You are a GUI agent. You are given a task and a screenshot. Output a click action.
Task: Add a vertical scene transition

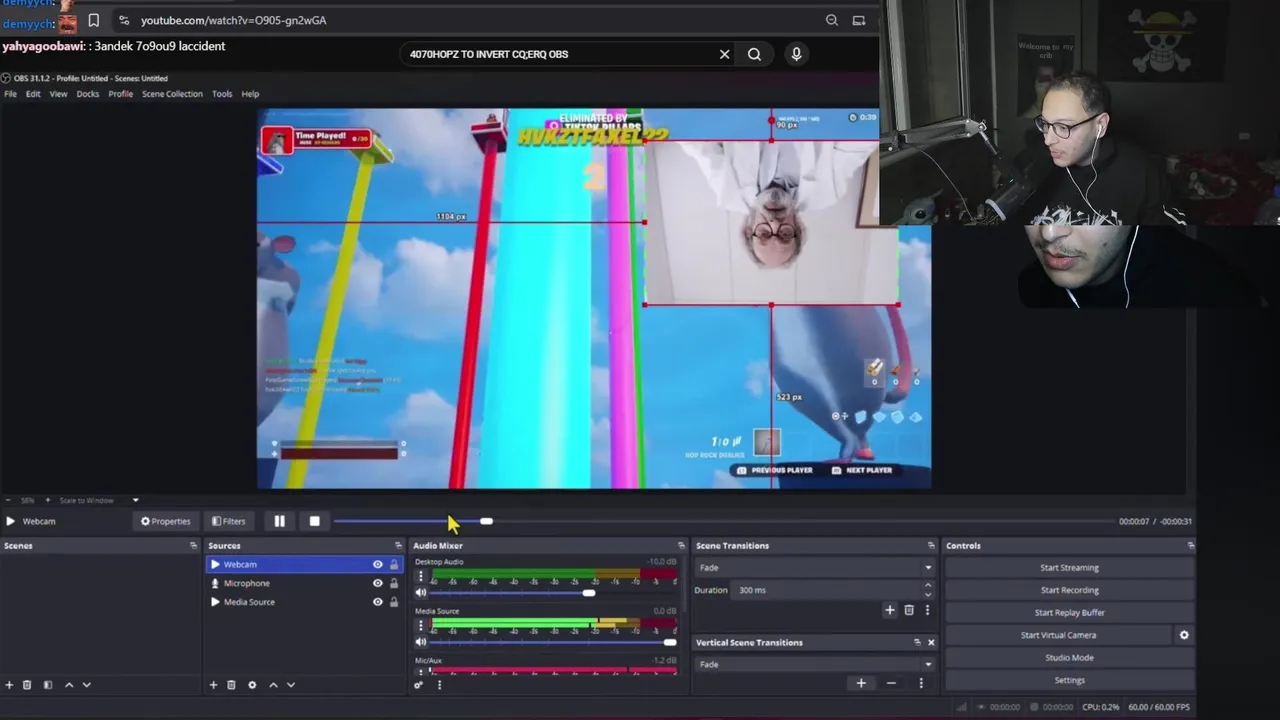861,683
